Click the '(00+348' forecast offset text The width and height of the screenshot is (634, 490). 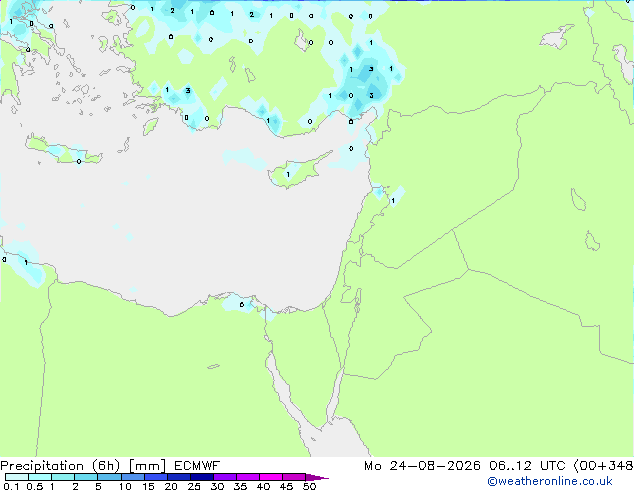(x=603, y=466)
